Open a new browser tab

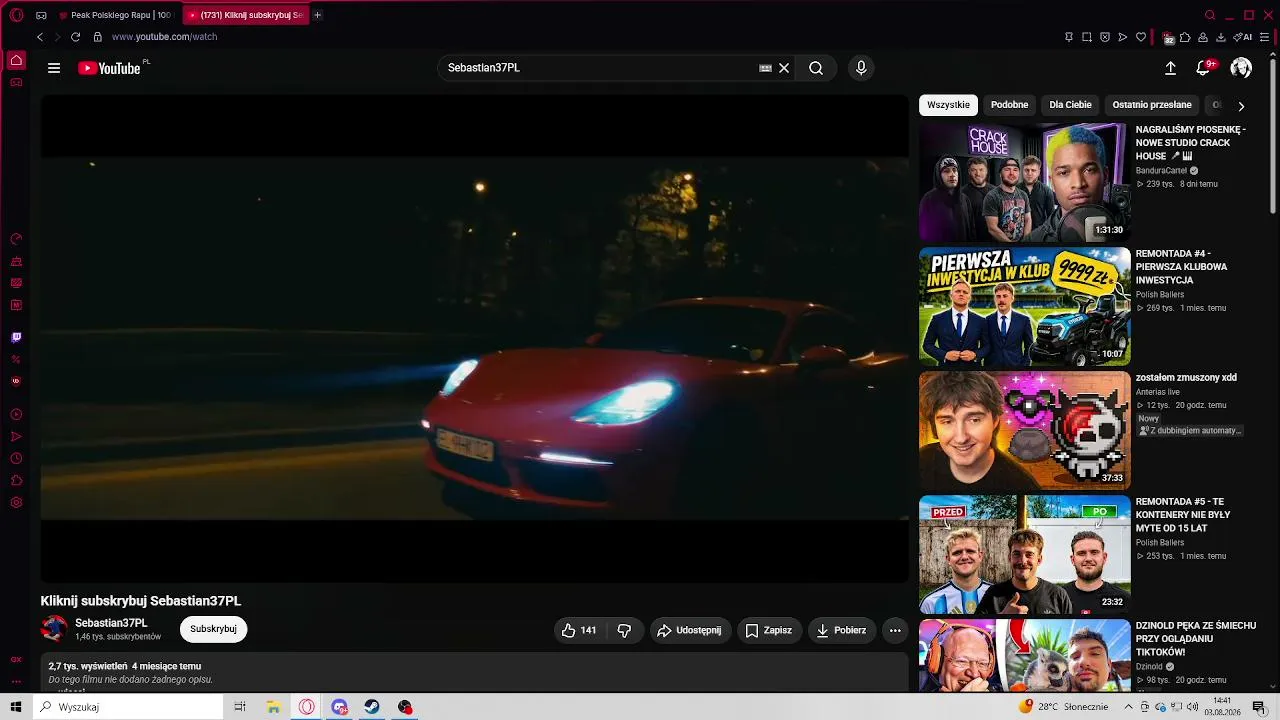tap(318, 15)
